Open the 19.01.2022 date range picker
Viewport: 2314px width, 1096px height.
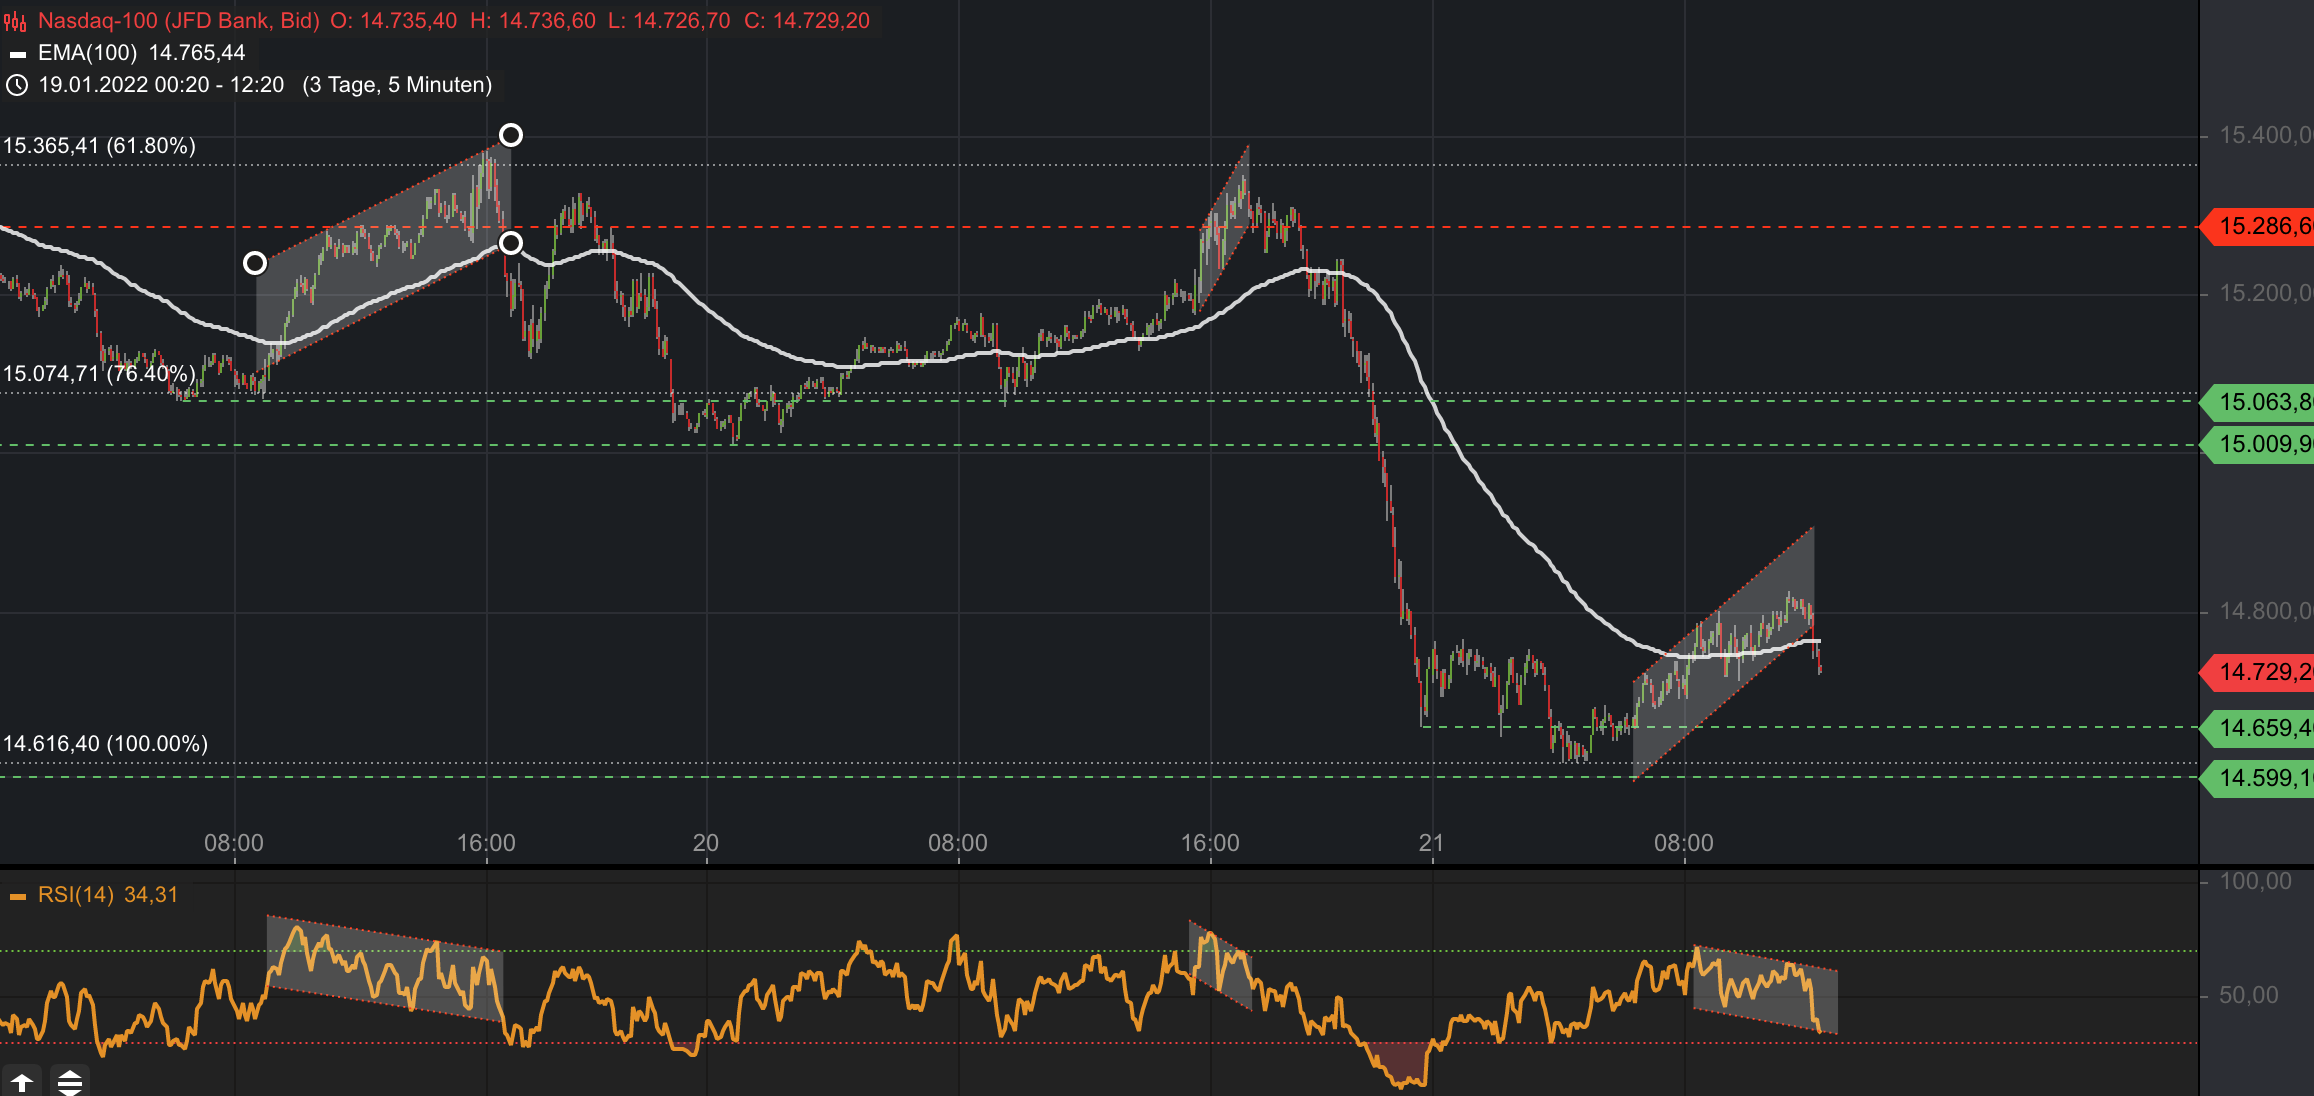coord(160,86)
